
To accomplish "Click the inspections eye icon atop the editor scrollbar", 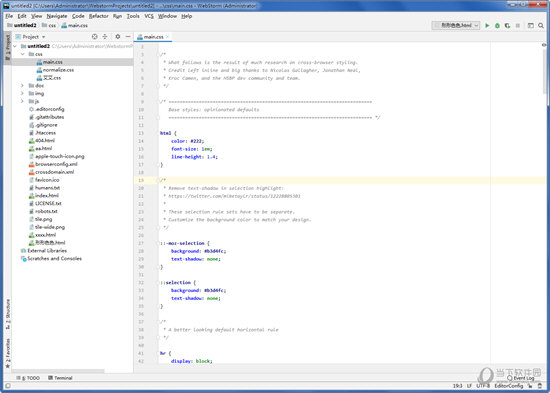I will 544,45.
